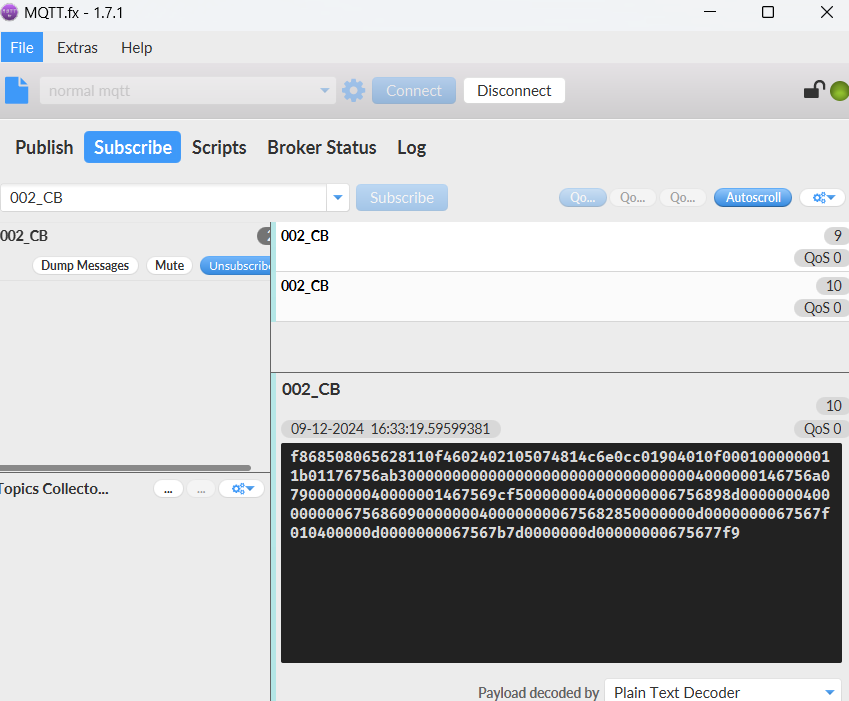The image size is (849, 701).
Task: Switch to the Publish tab
Action: click(44, 147)
